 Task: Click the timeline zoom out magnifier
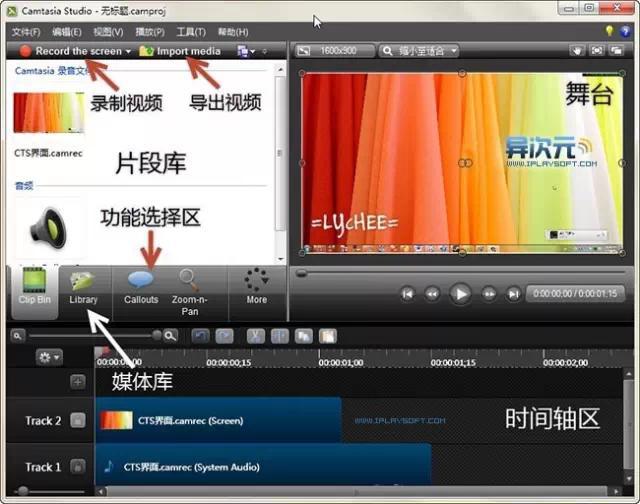coord(18,336)
